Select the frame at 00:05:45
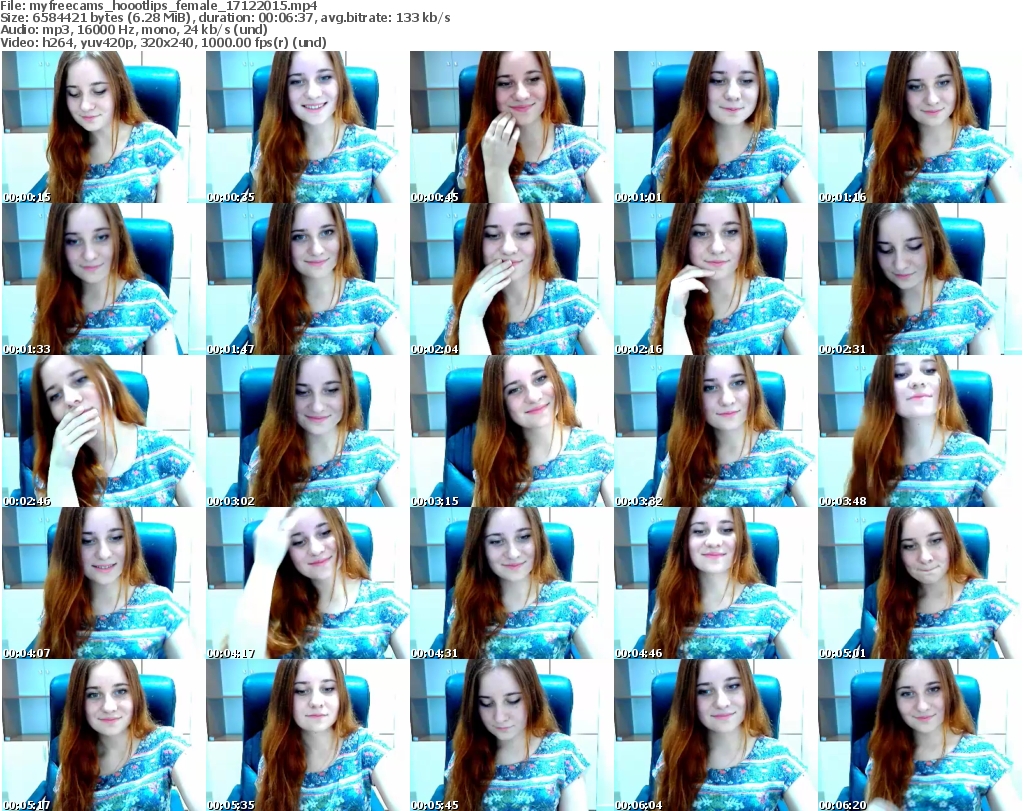Screen dimensions: 1024x811 511,735
